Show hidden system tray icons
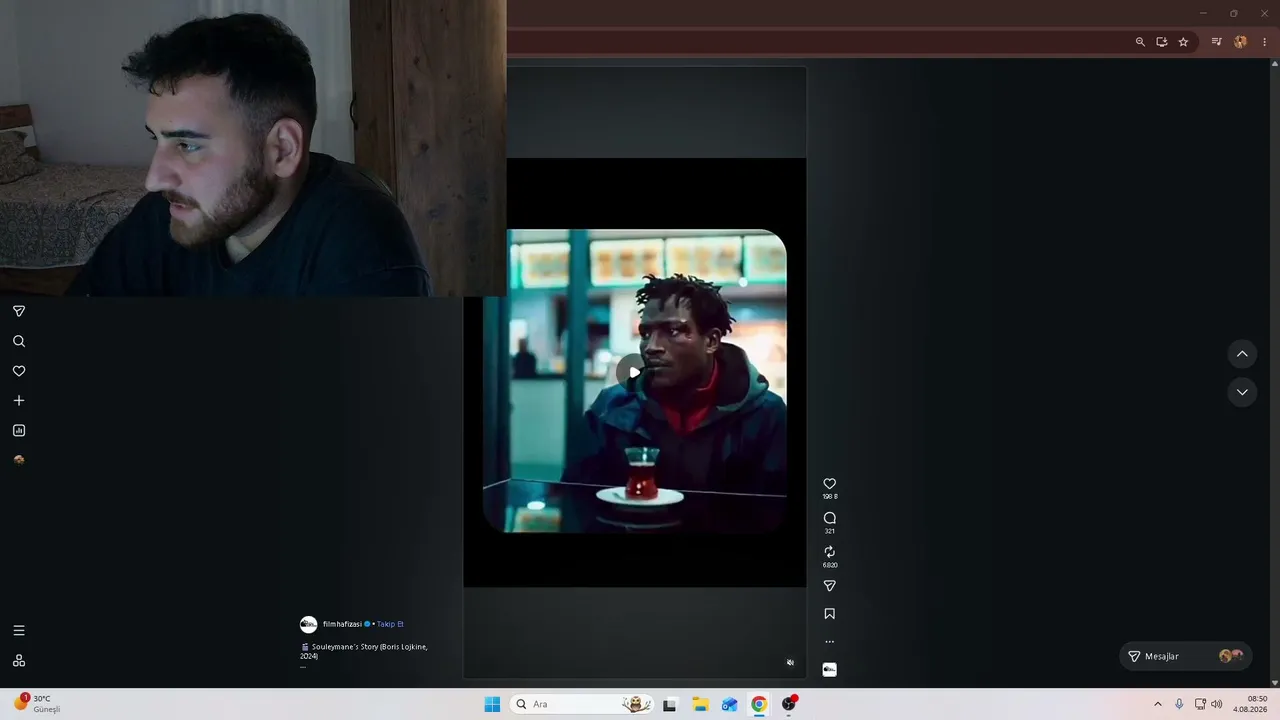Viewport: 1280px width, 720px height. pyautogui.click(x=1158, y=704)
